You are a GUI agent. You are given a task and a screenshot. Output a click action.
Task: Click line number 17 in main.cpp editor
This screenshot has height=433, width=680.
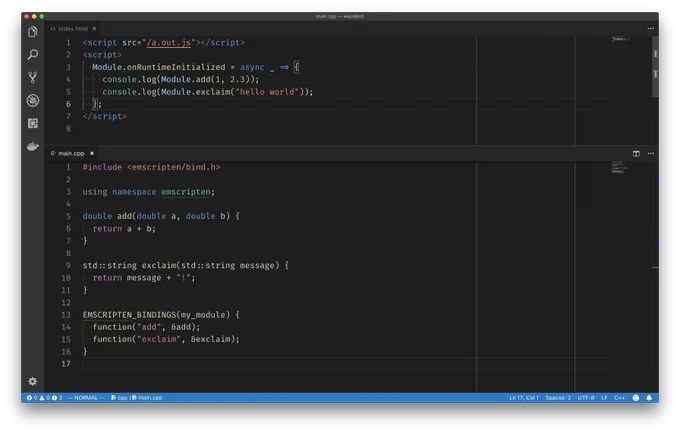66,364
